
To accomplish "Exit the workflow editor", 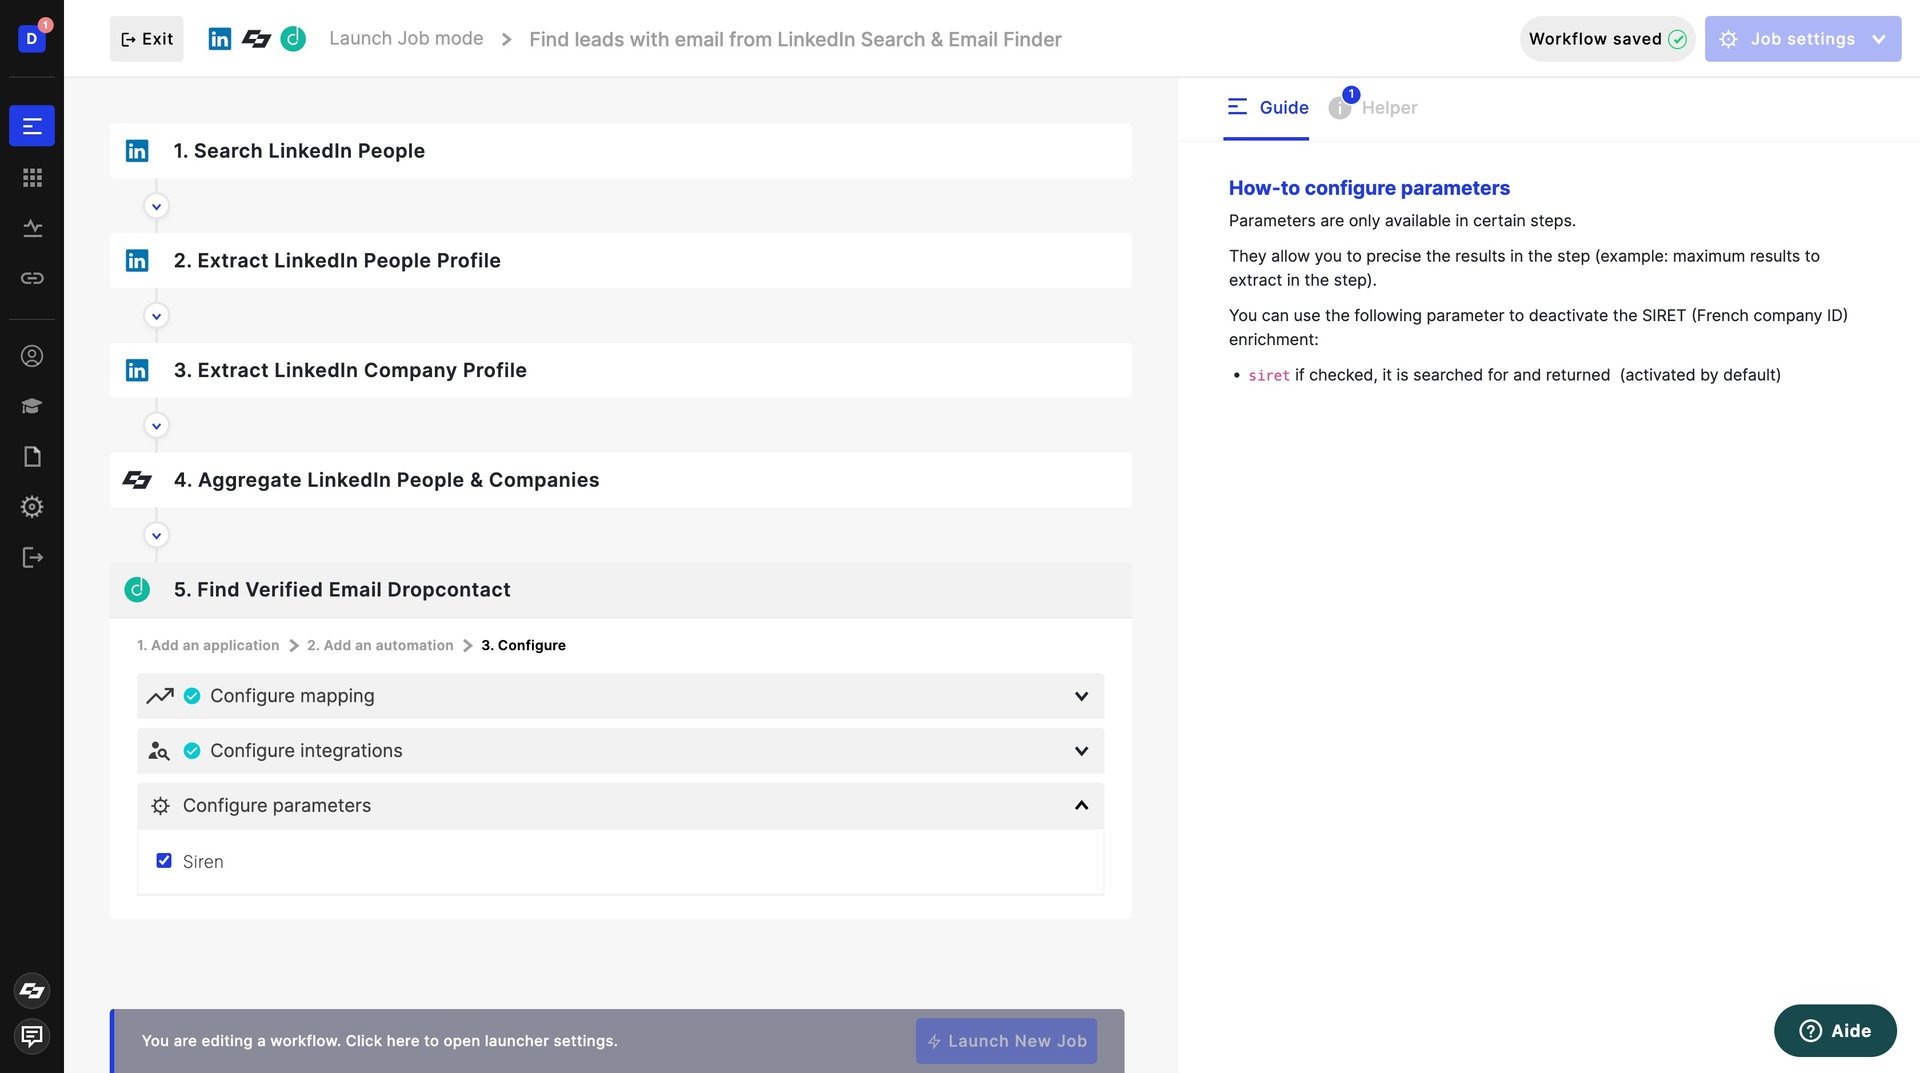I will (x=147, y=39).
